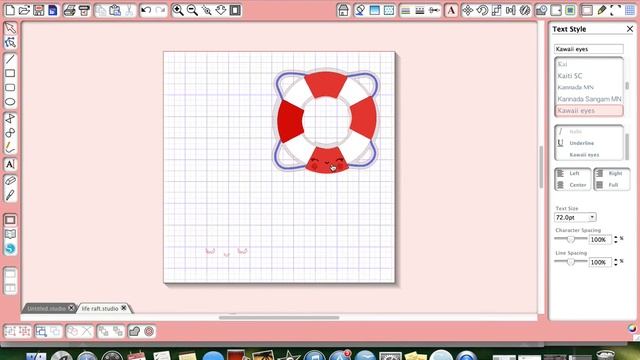The height and width of the screenshot is (360, 640).
Task: Open the Fill Pattern window
Action: point(389,10)
